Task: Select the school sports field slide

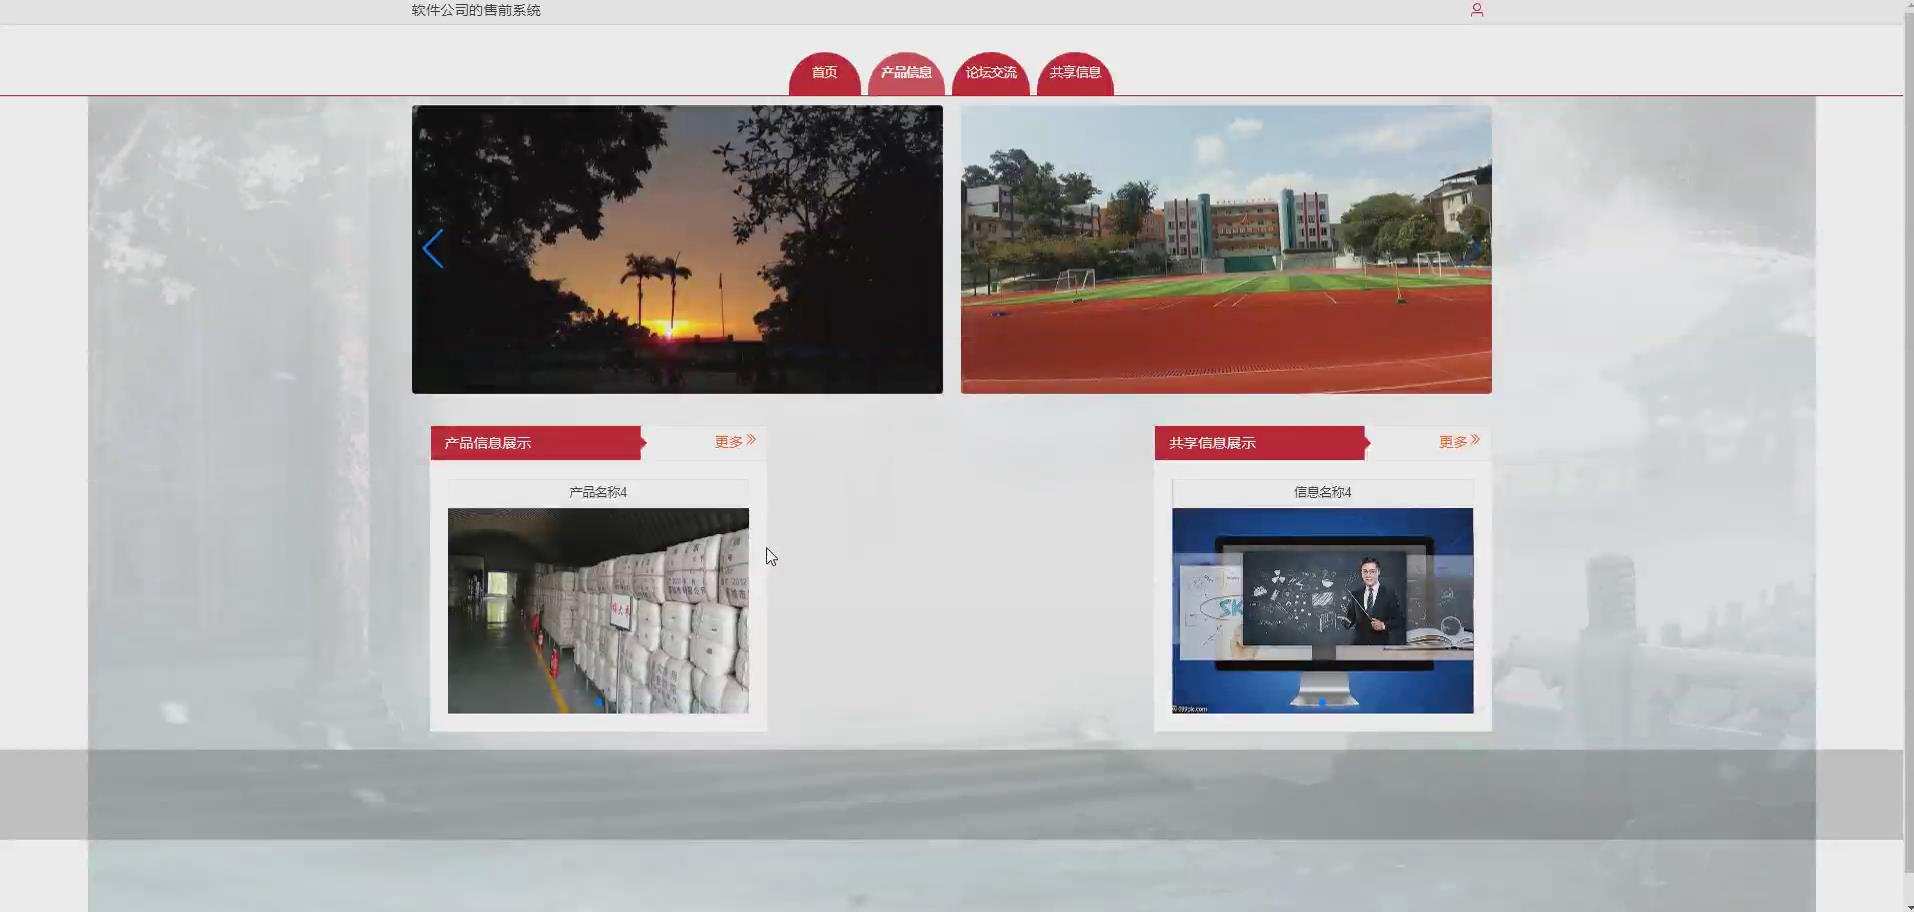Action: point(1226,249)
